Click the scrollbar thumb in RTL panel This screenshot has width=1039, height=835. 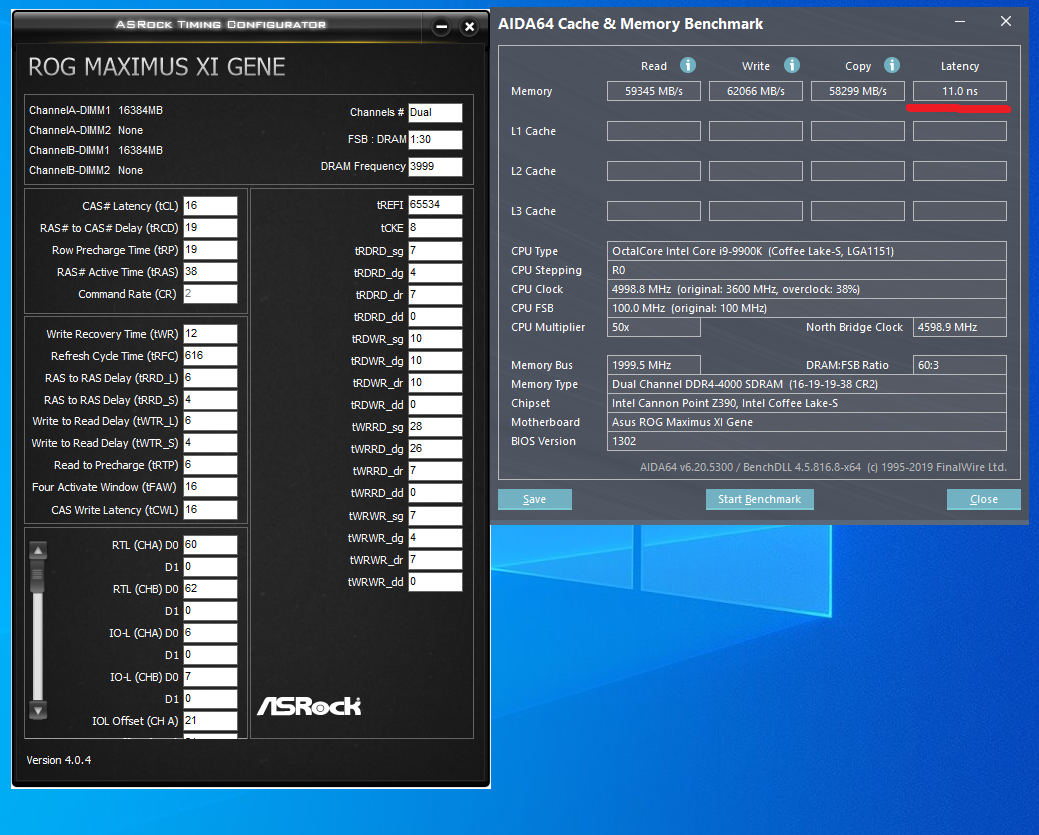(38, 575)
